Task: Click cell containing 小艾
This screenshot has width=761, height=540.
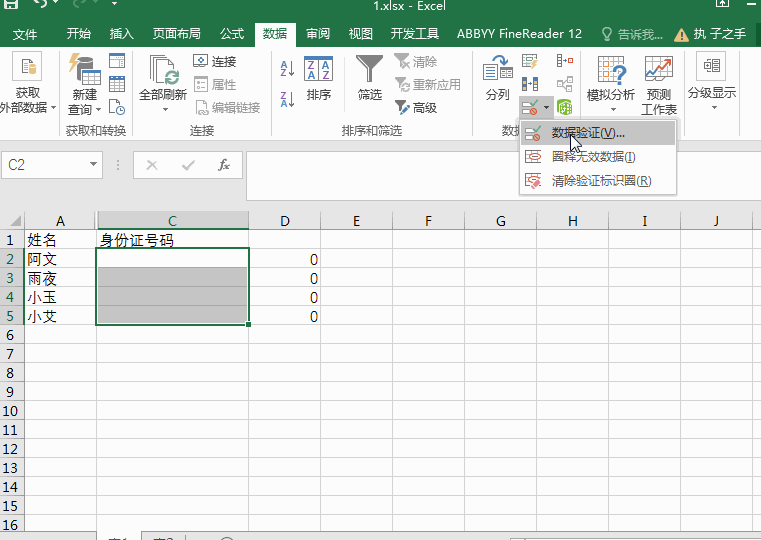Action: [60, 316]
